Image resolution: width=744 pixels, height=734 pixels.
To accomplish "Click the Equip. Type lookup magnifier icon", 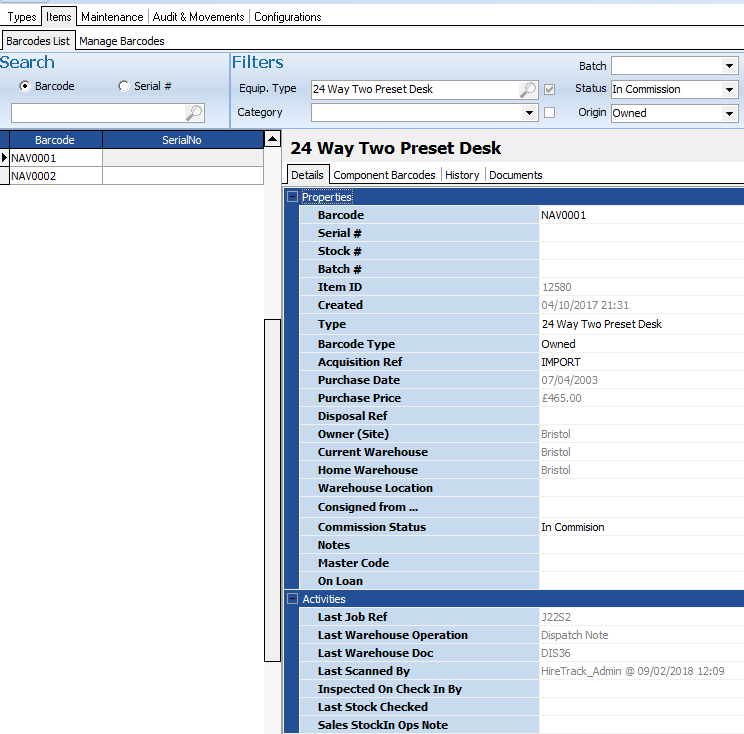I will [528, 90].
